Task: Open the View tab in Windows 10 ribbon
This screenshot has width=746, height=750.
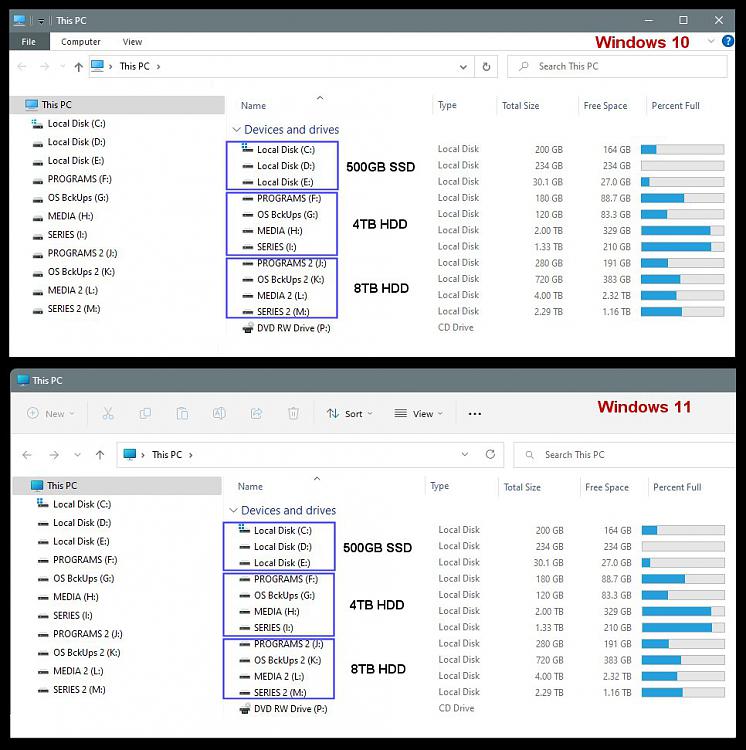Action: [x=132, y=42]
